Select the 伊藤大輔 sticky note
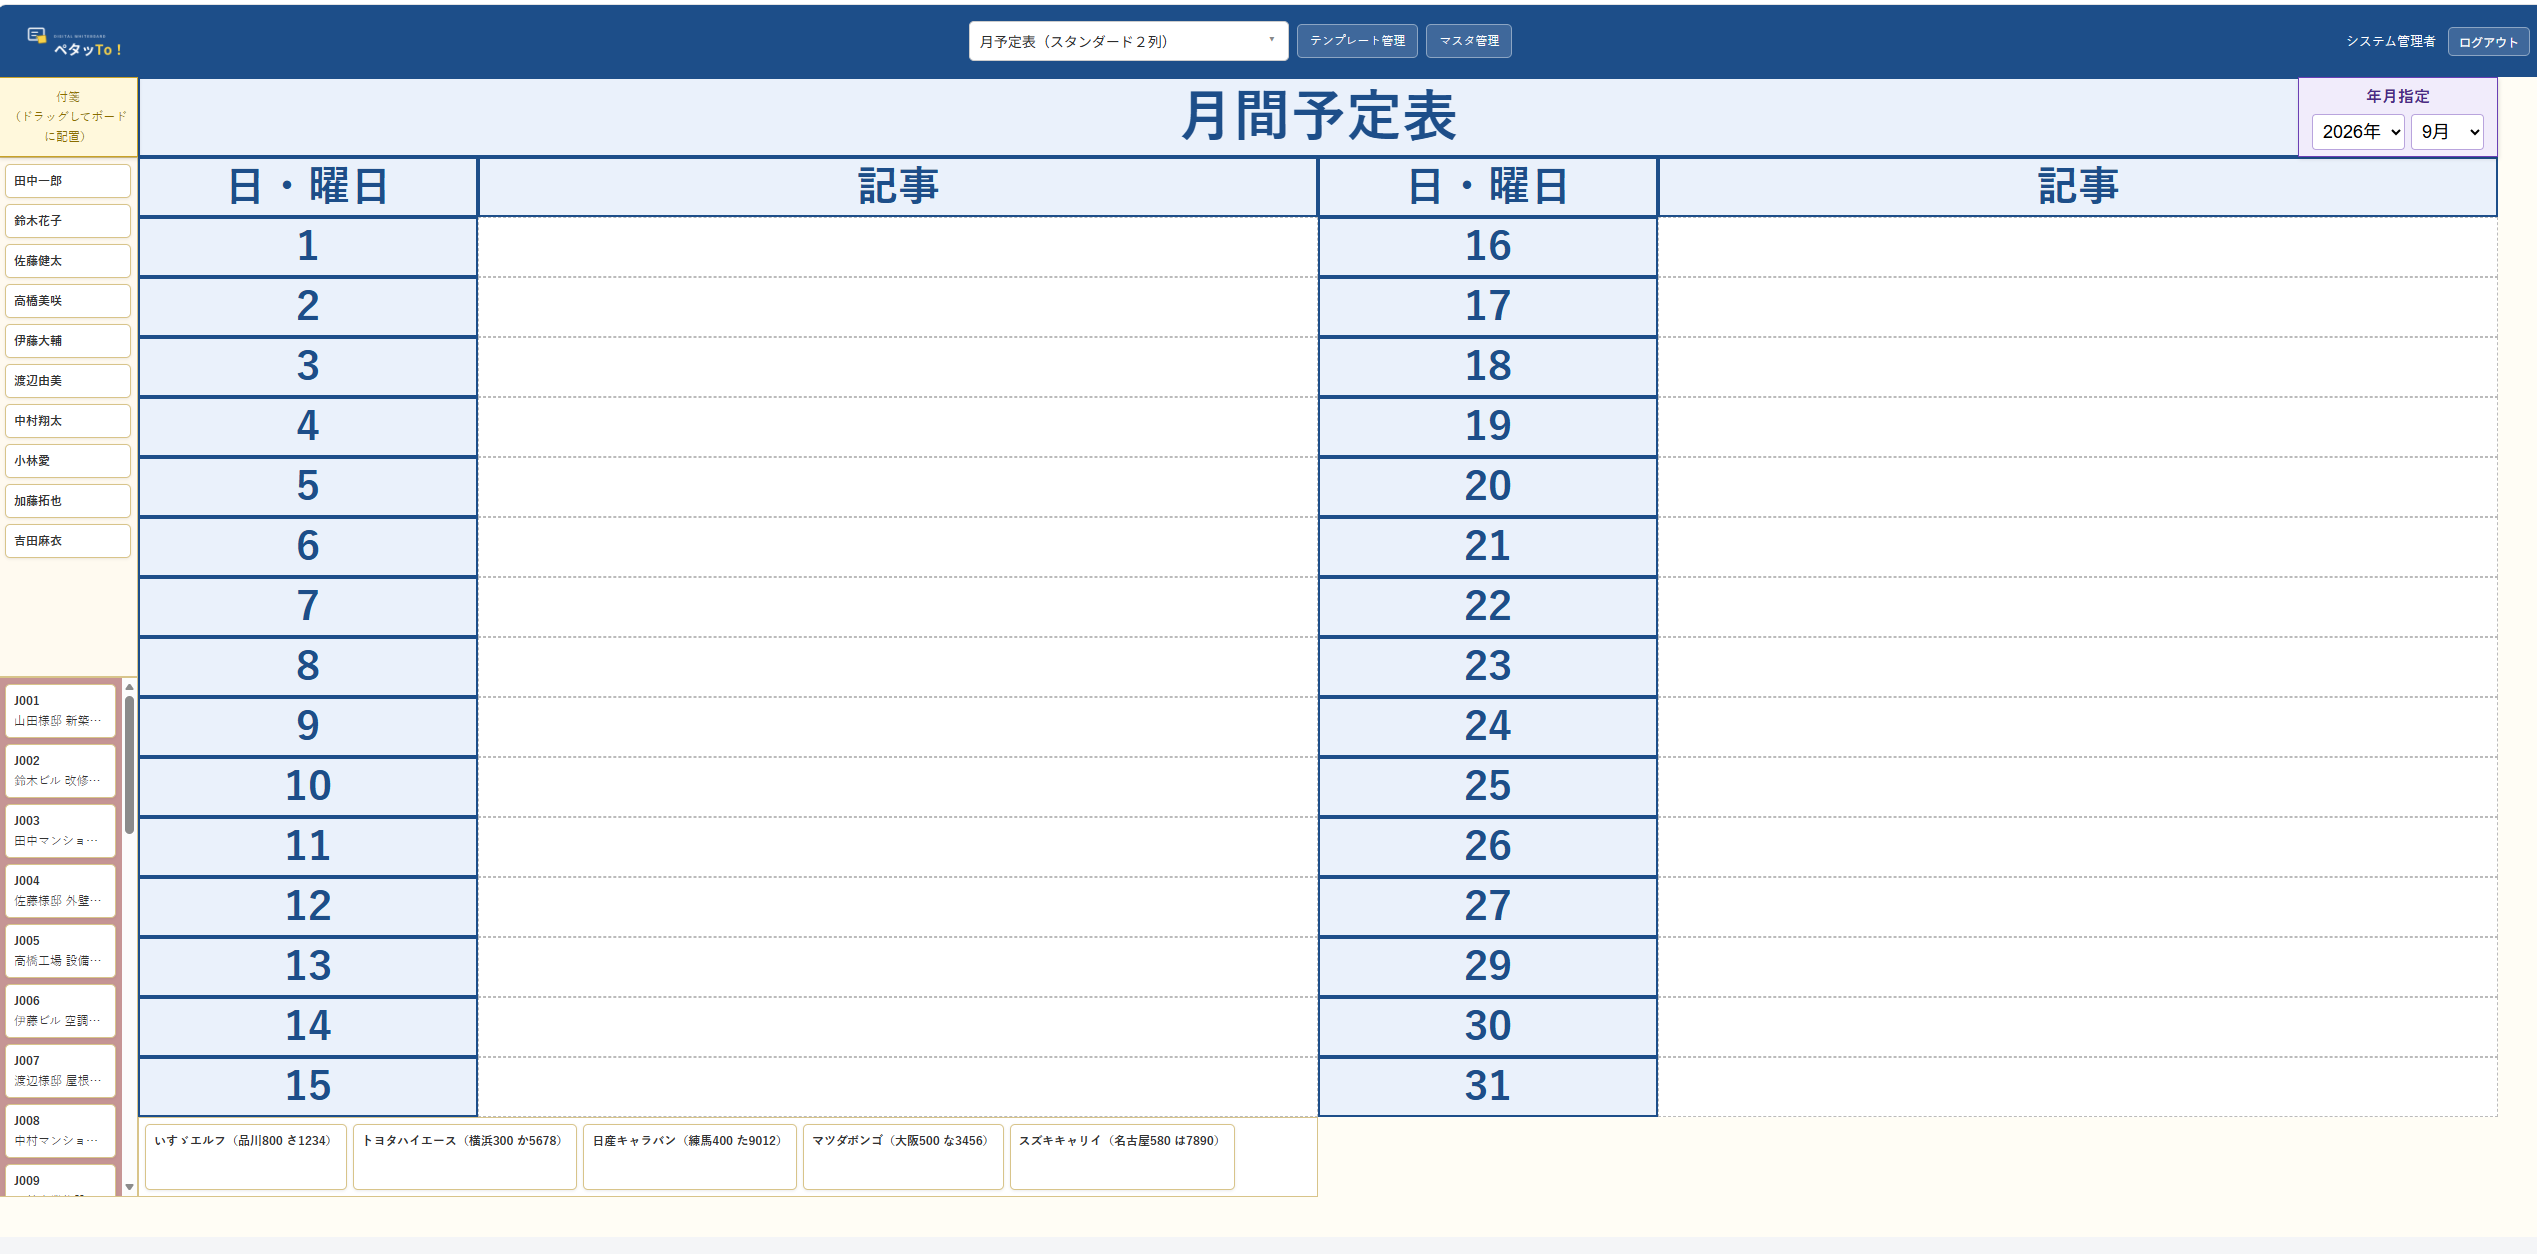 coord(68,341)
